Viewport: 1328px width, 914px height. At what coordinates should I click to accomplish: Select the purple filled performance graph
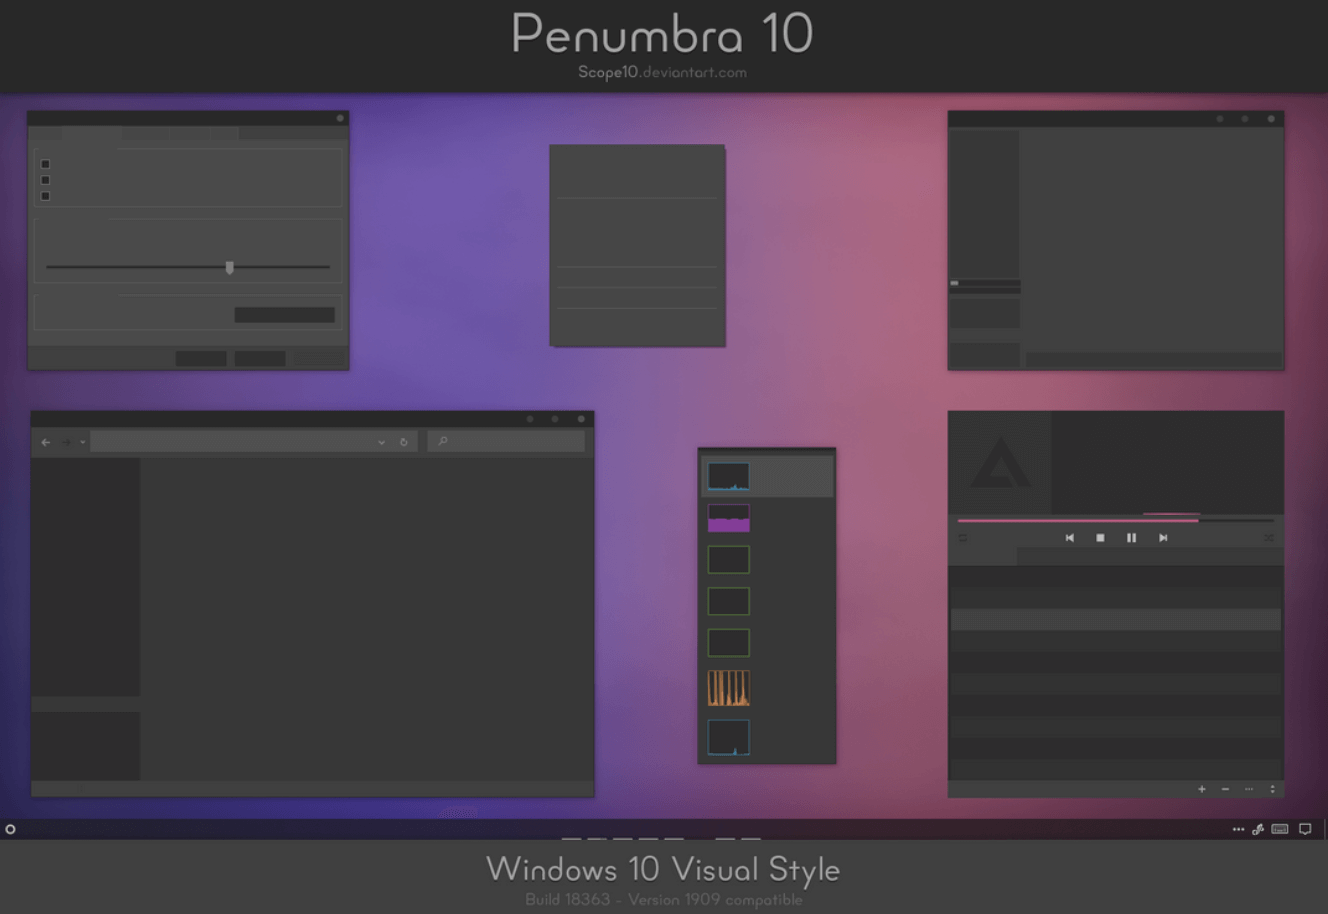[729, 518]
